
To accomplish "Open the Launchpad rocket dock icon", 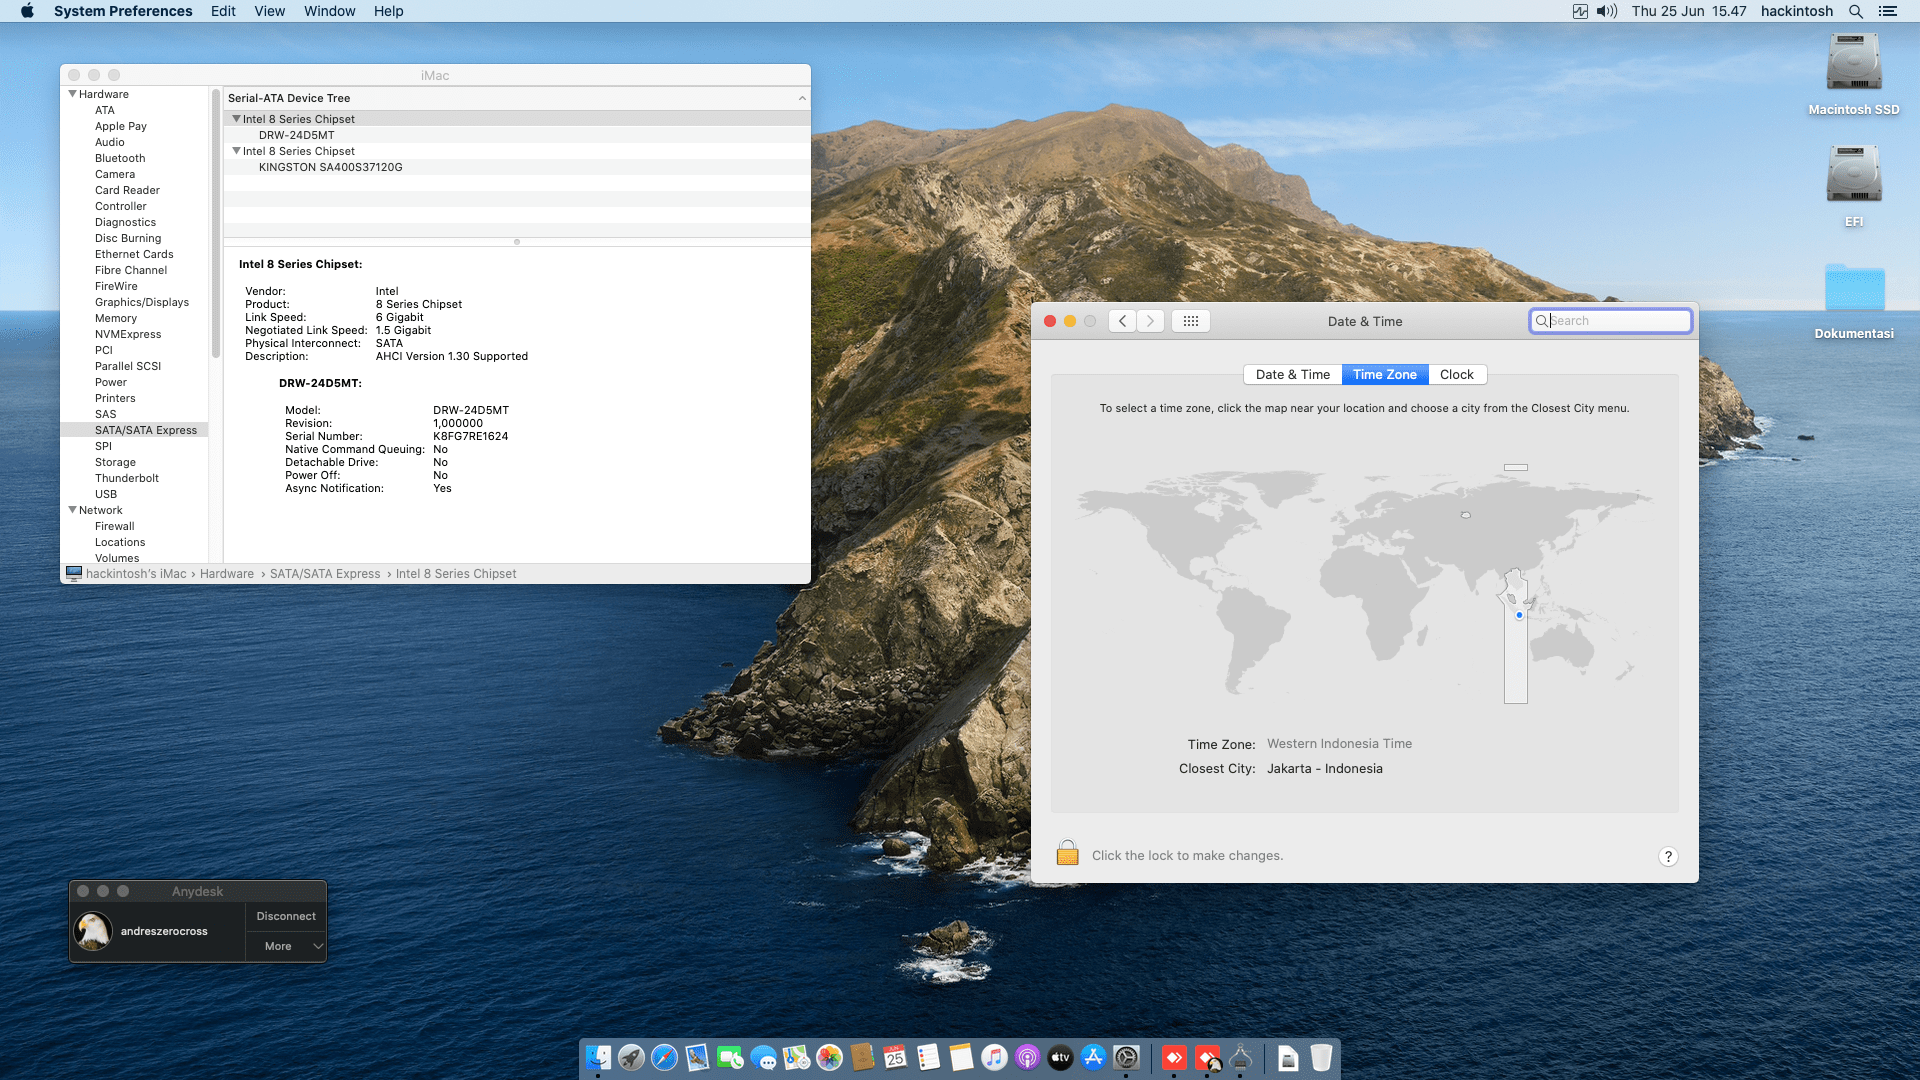I will click(x=631, y=1058).
